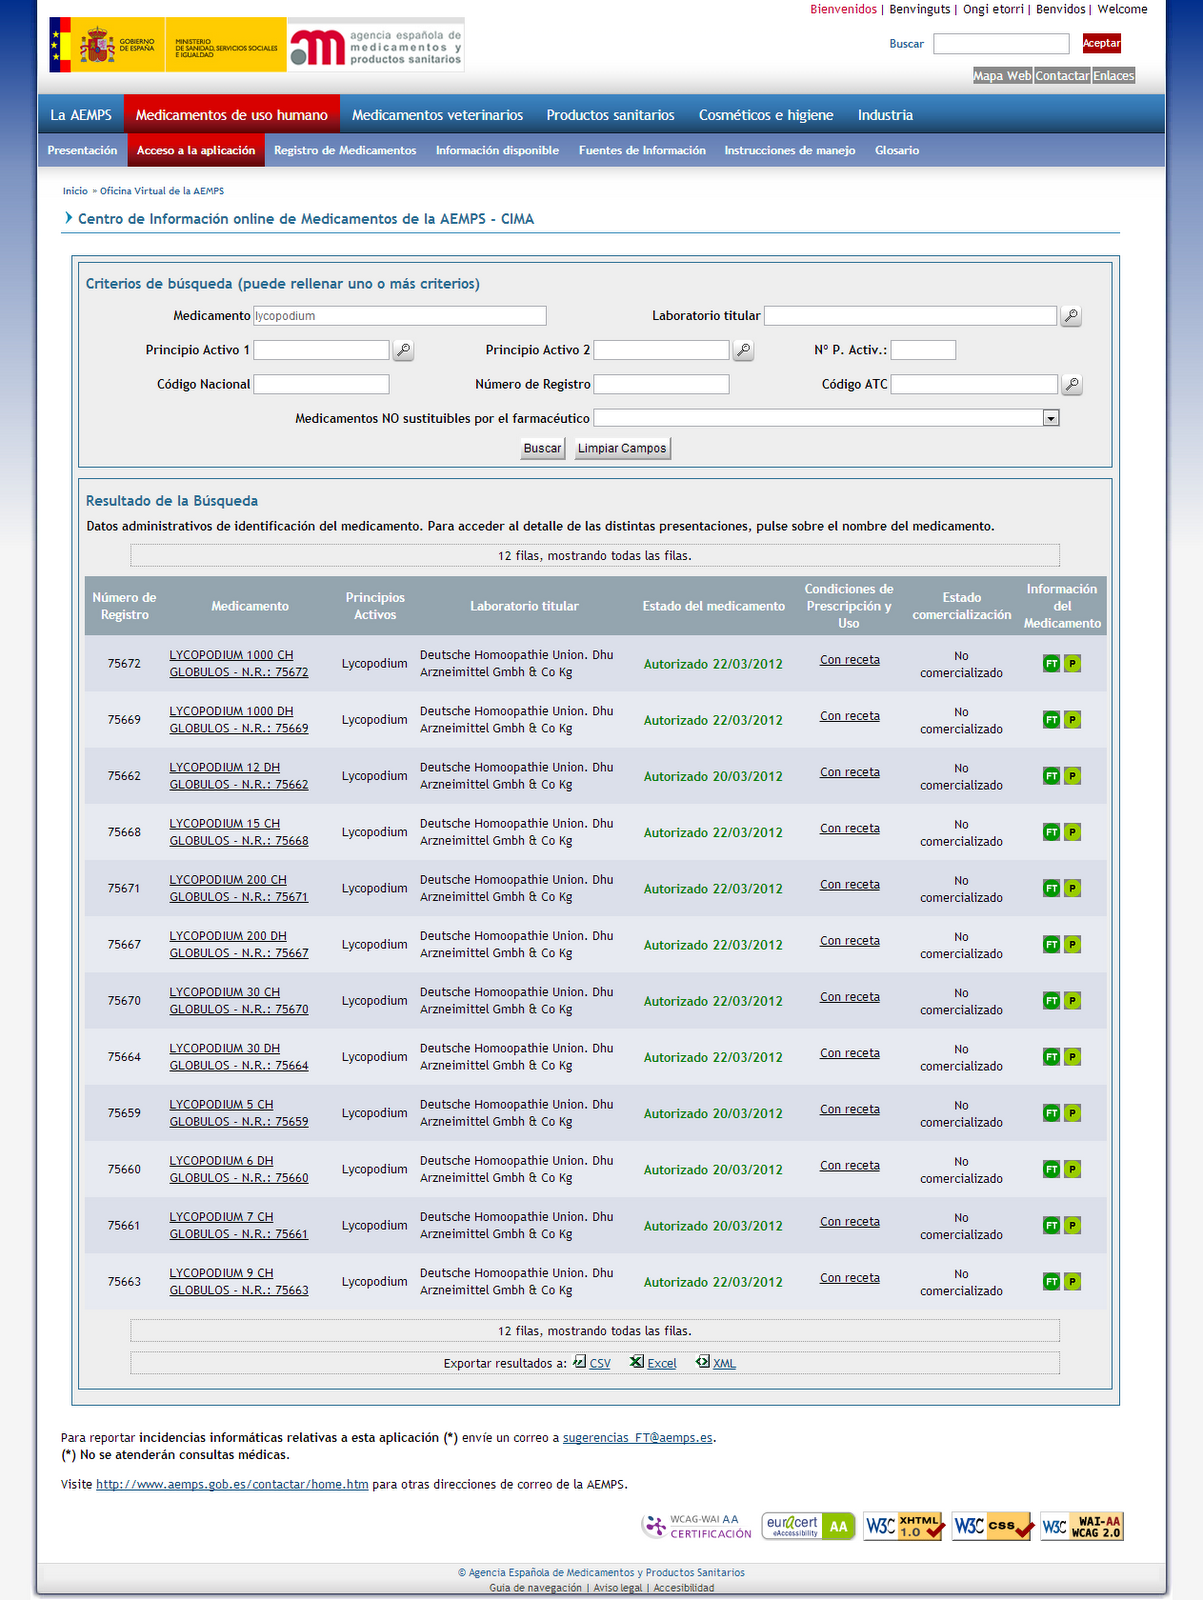The height and width of the screenshot is (1600, 1203).
Task: Open the Productos sanitarios menu
Action: click(610, 115)
